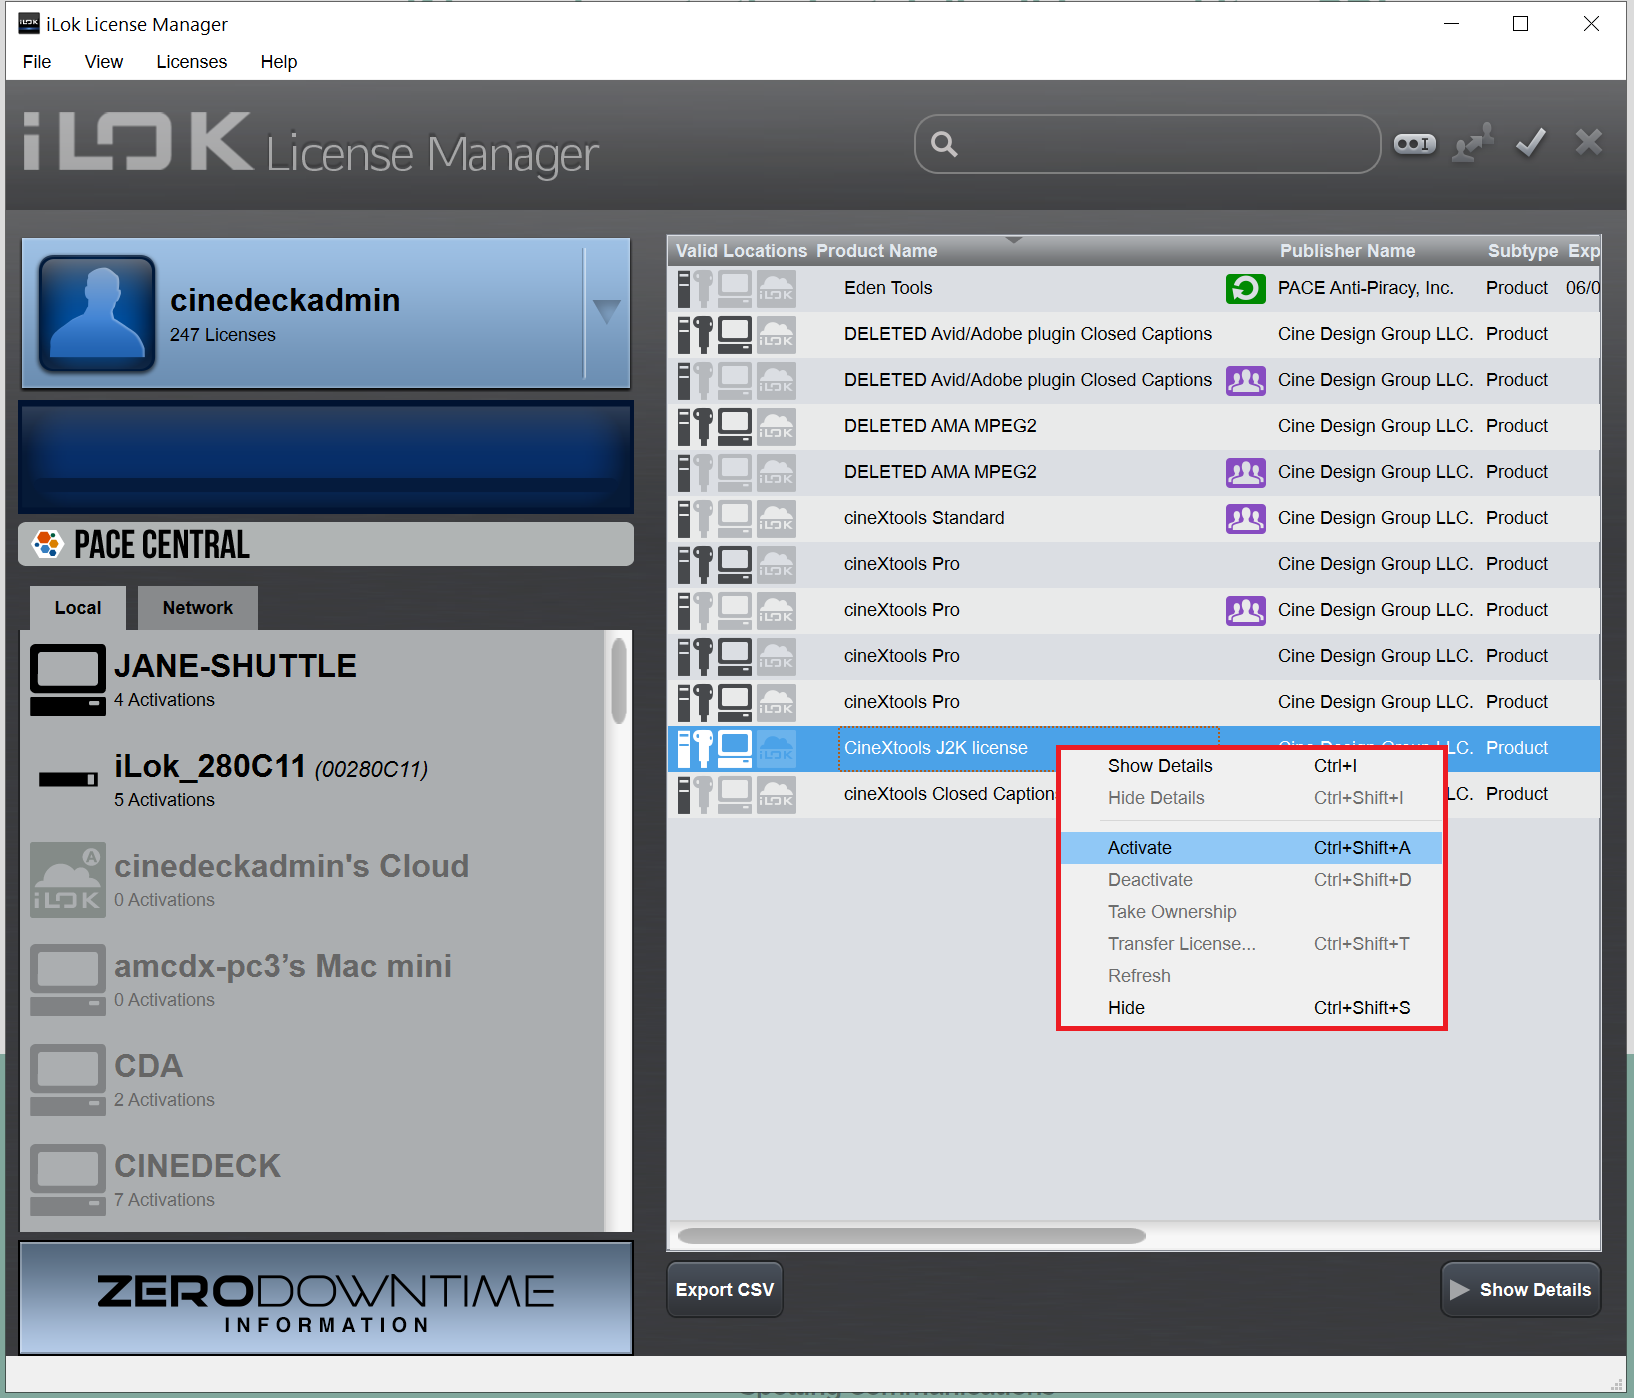The image size is (1634, 1398).
Task: Choose Hide in the context menu
Action: (1251, 1008)
